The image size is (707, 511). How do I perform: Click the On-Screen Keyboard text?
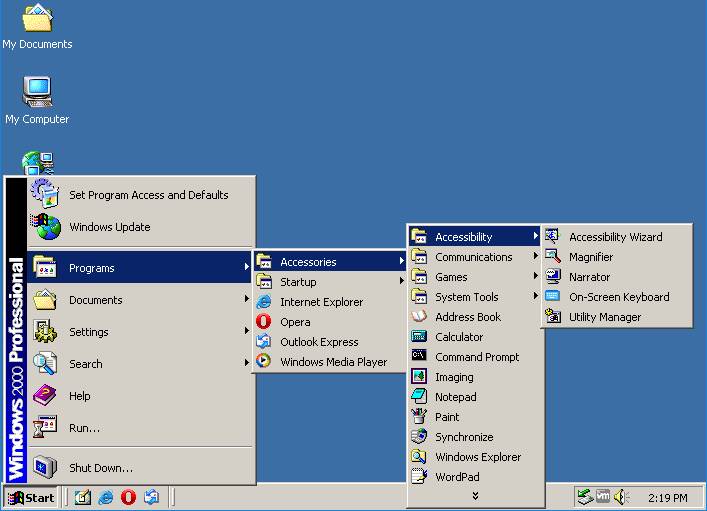coord(619,297)
